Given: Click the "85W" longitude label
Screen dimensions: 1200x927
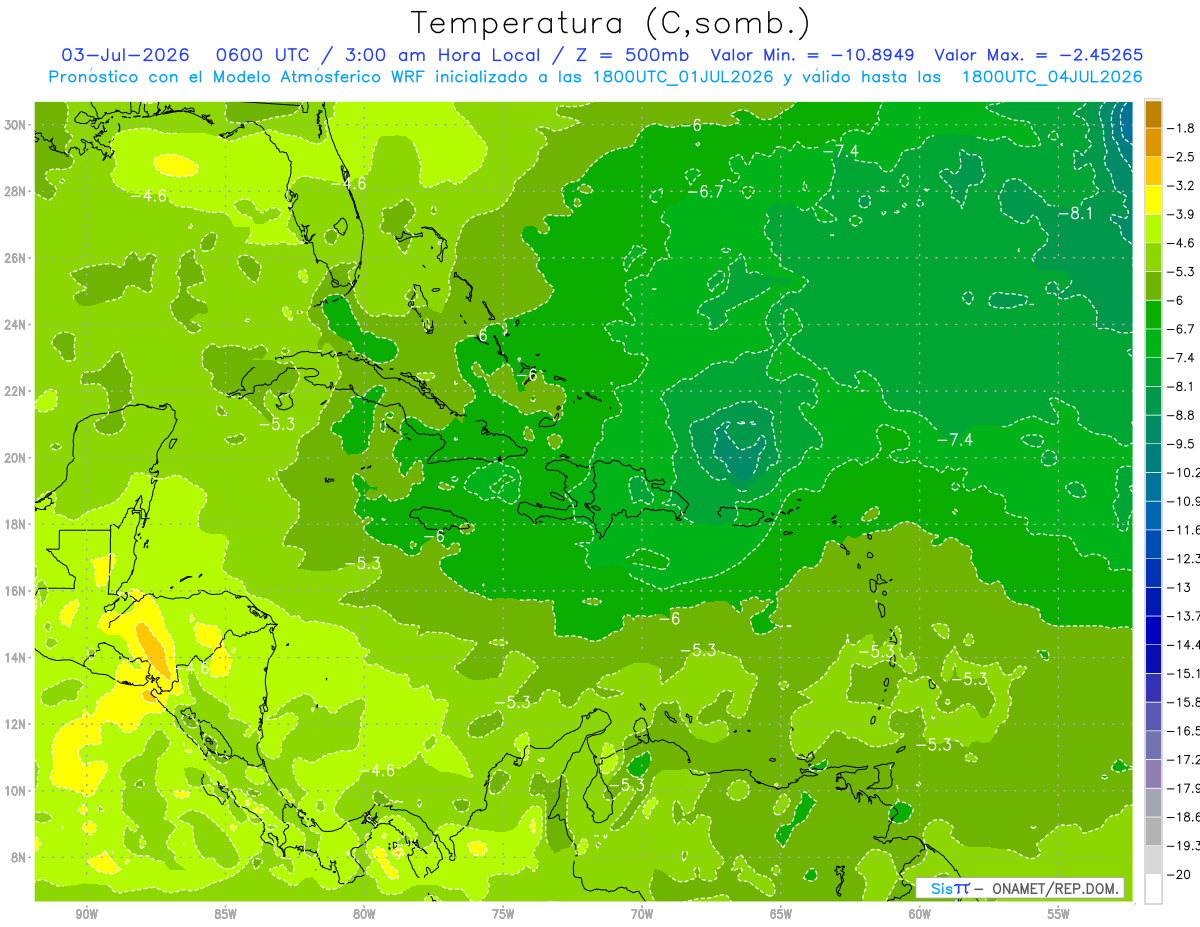Looking at the screenshot, I should tap(225, 914).
